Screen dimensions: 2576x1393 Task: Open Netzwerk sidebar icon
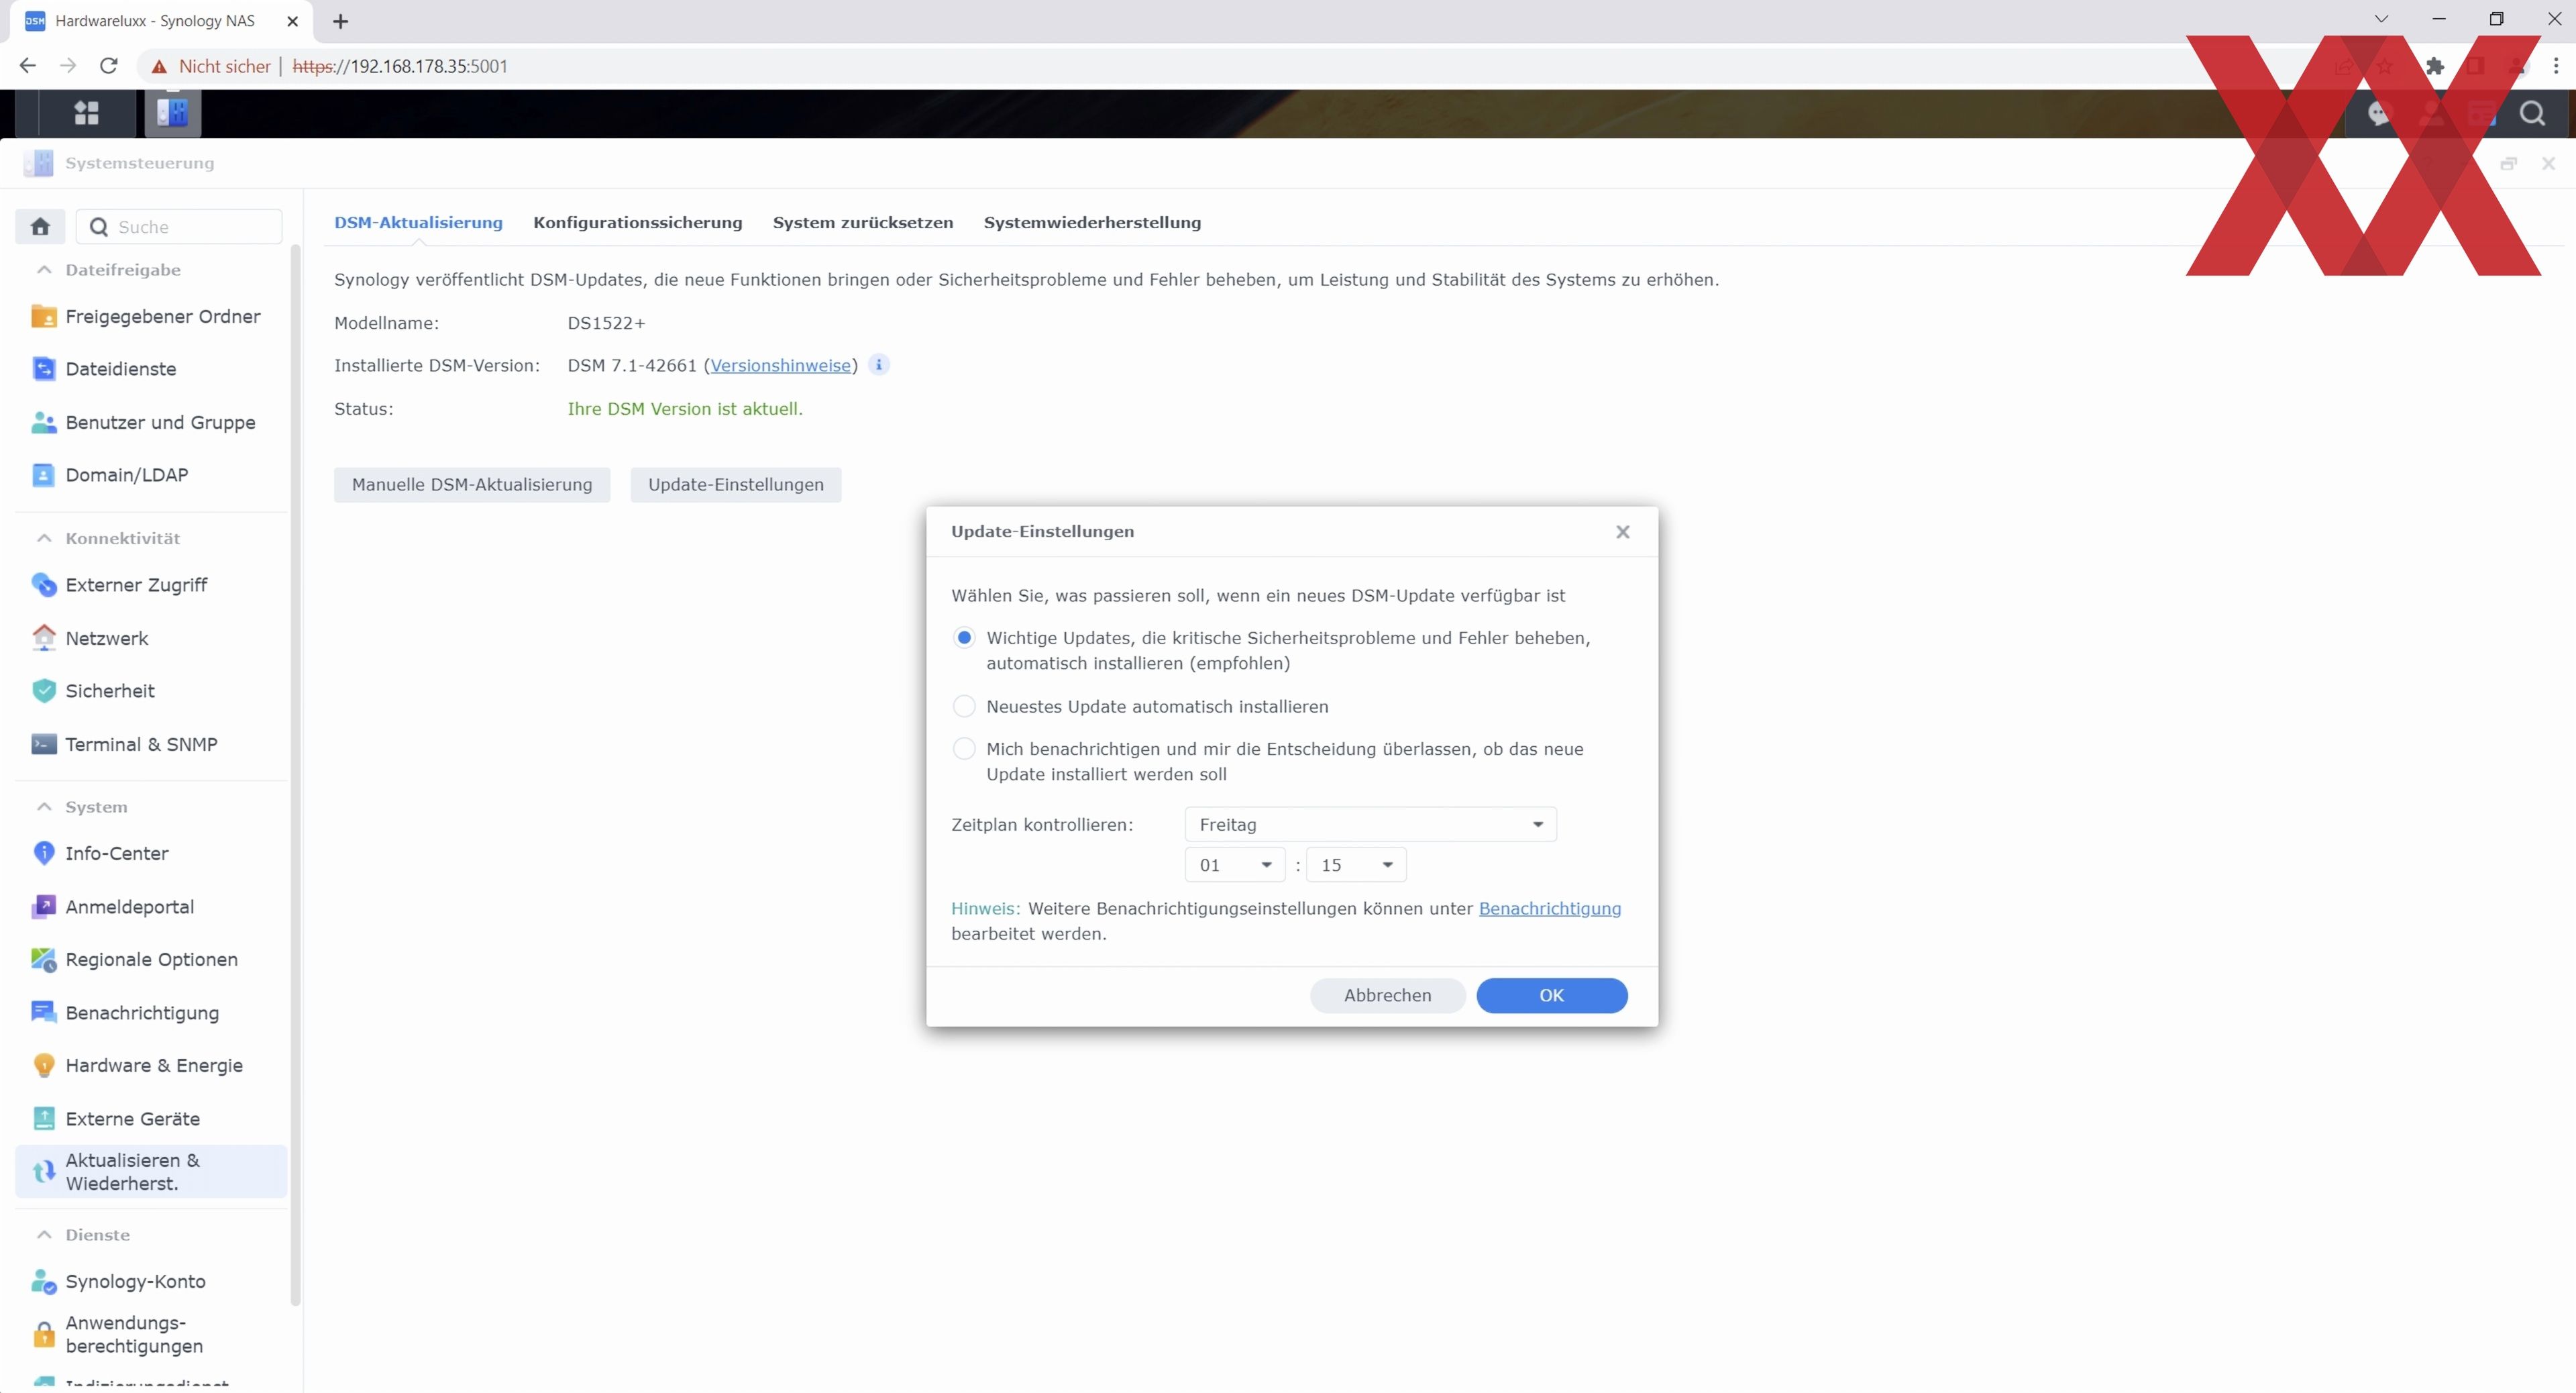pyautogui.click(x=43, y=638)
